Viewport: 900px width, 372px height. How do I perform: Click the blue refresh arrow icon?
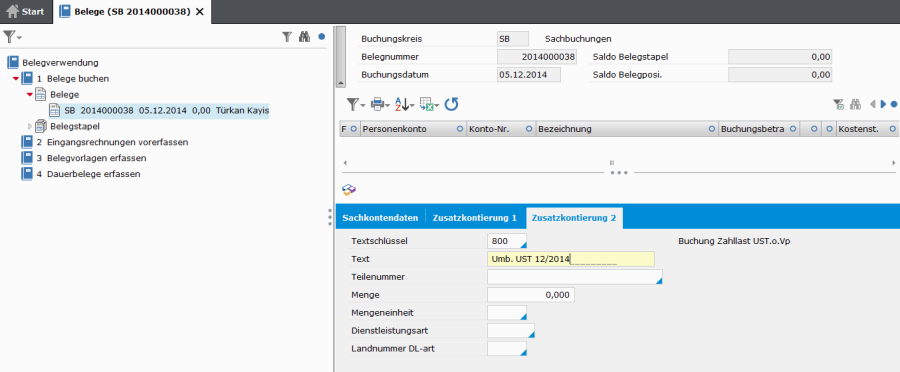pos(452,104)
